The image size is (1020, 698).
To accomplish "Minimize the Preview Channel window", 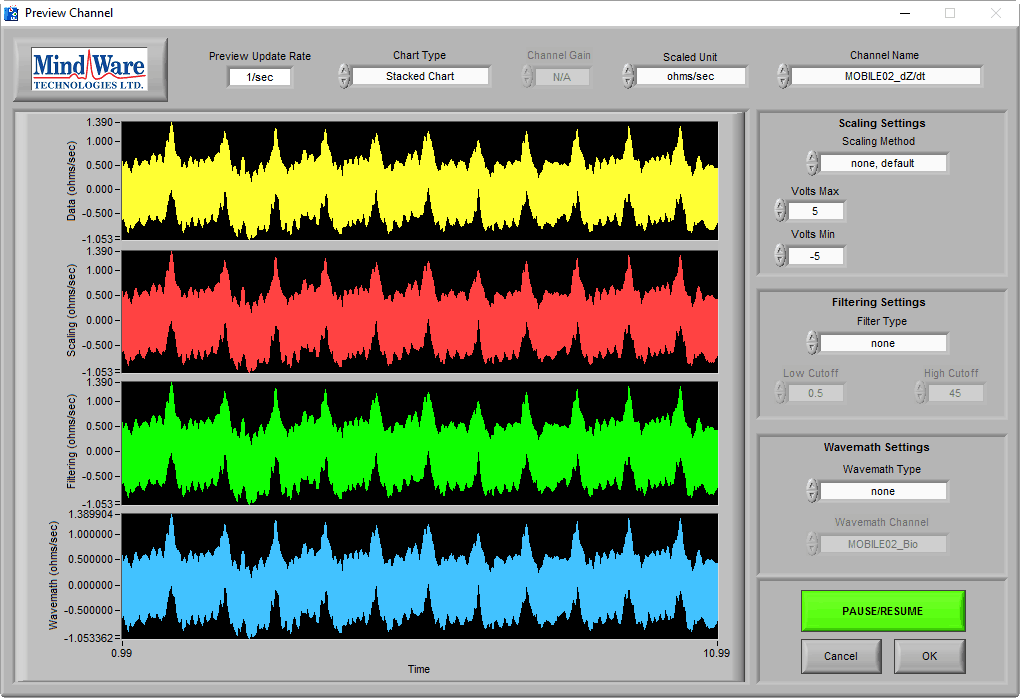I will tap(904, 13).
